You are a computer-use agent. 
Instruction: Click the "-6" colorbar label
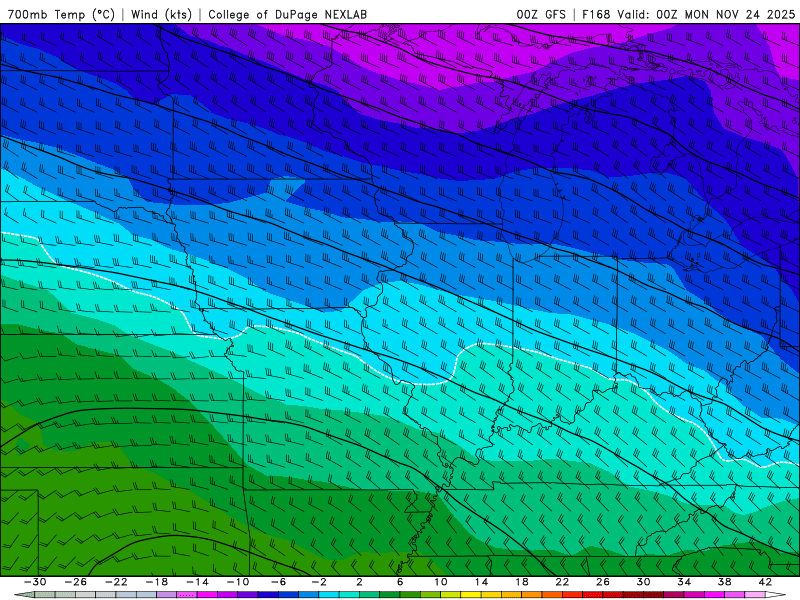278,582
